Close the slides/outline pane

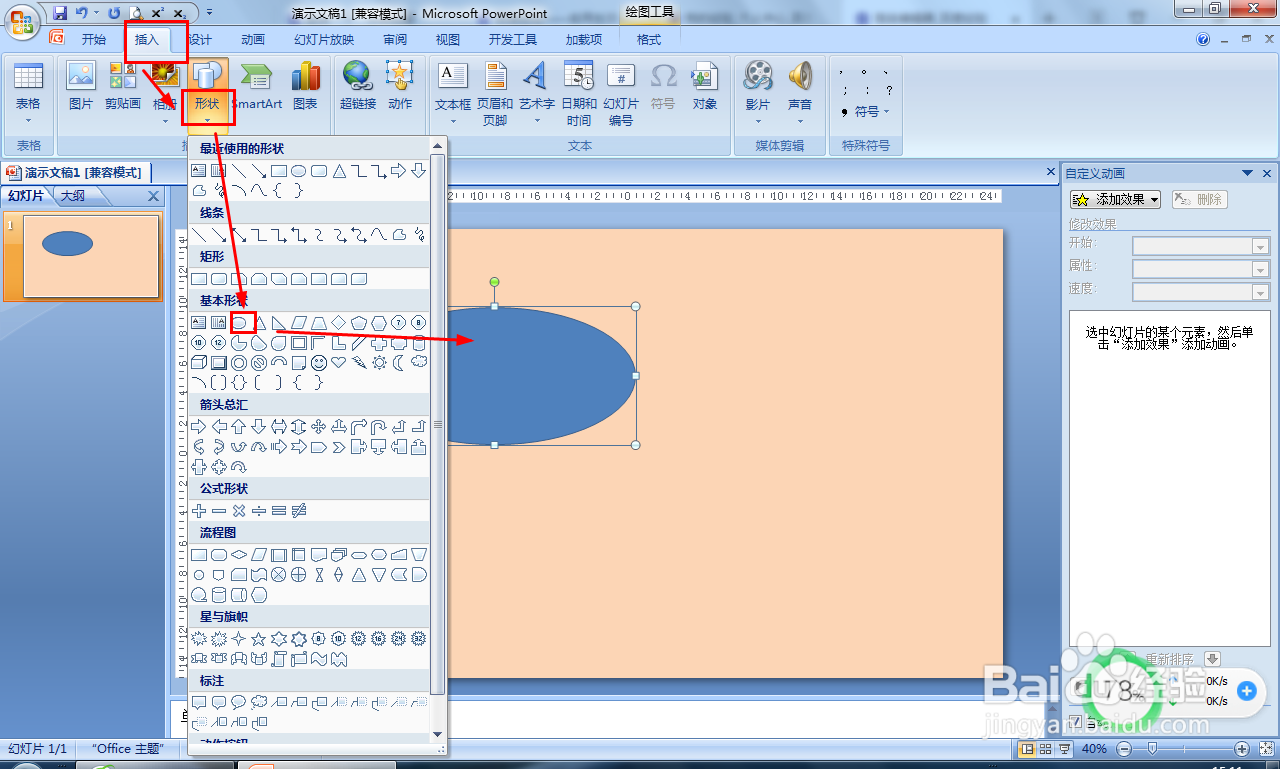[x=153, y=197]
